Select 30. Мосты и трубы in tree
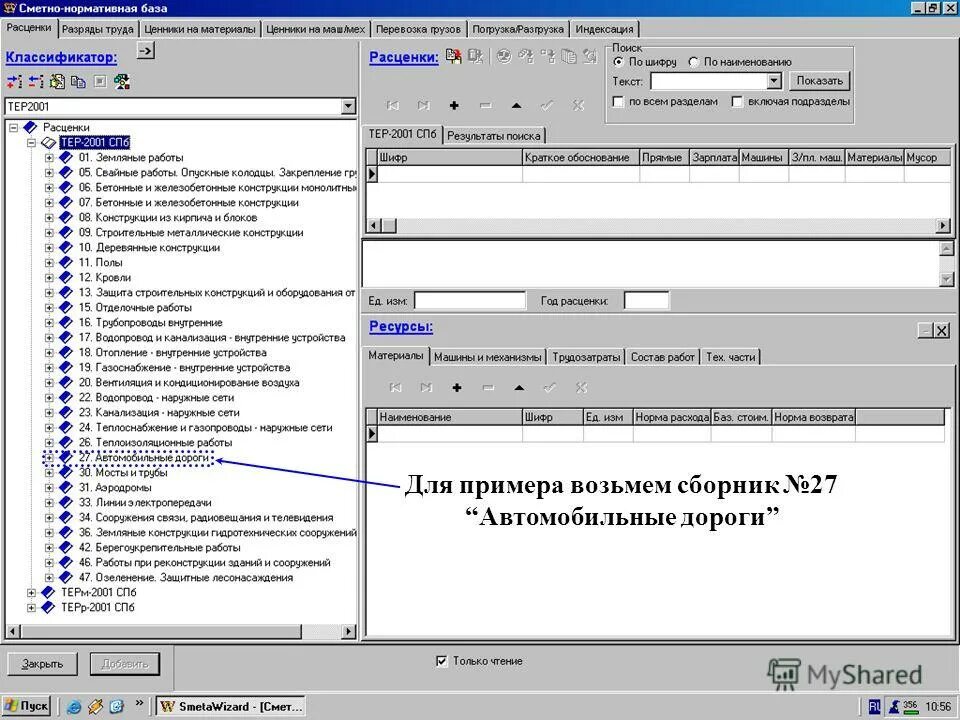The height and width of the screenshot is (720, 960). pos(123,473)
